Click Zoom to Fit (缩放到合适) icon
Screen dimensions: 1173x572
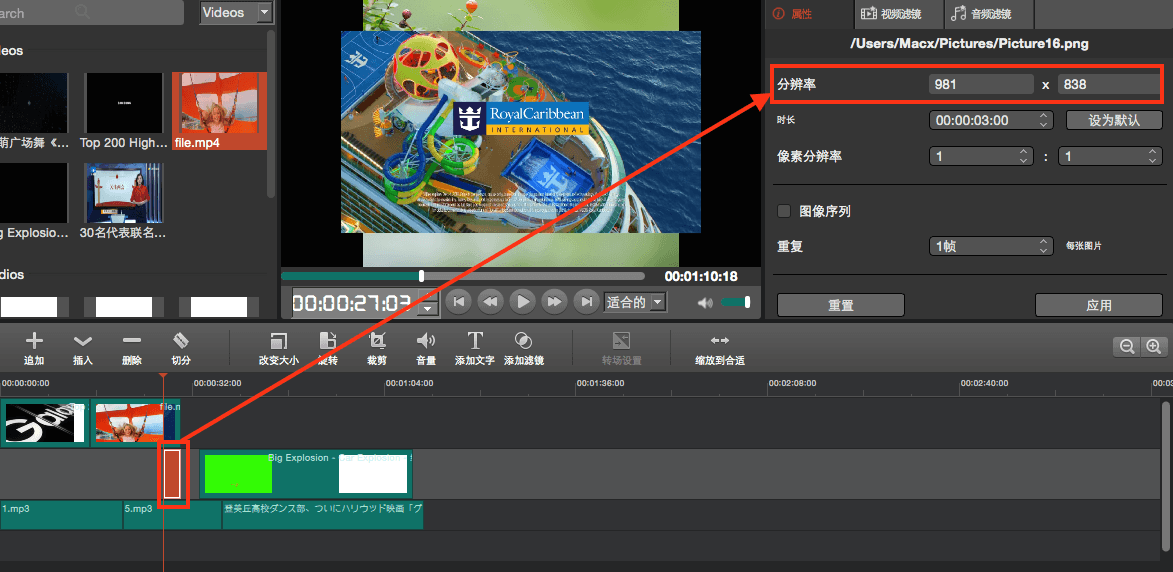[720, 341]
